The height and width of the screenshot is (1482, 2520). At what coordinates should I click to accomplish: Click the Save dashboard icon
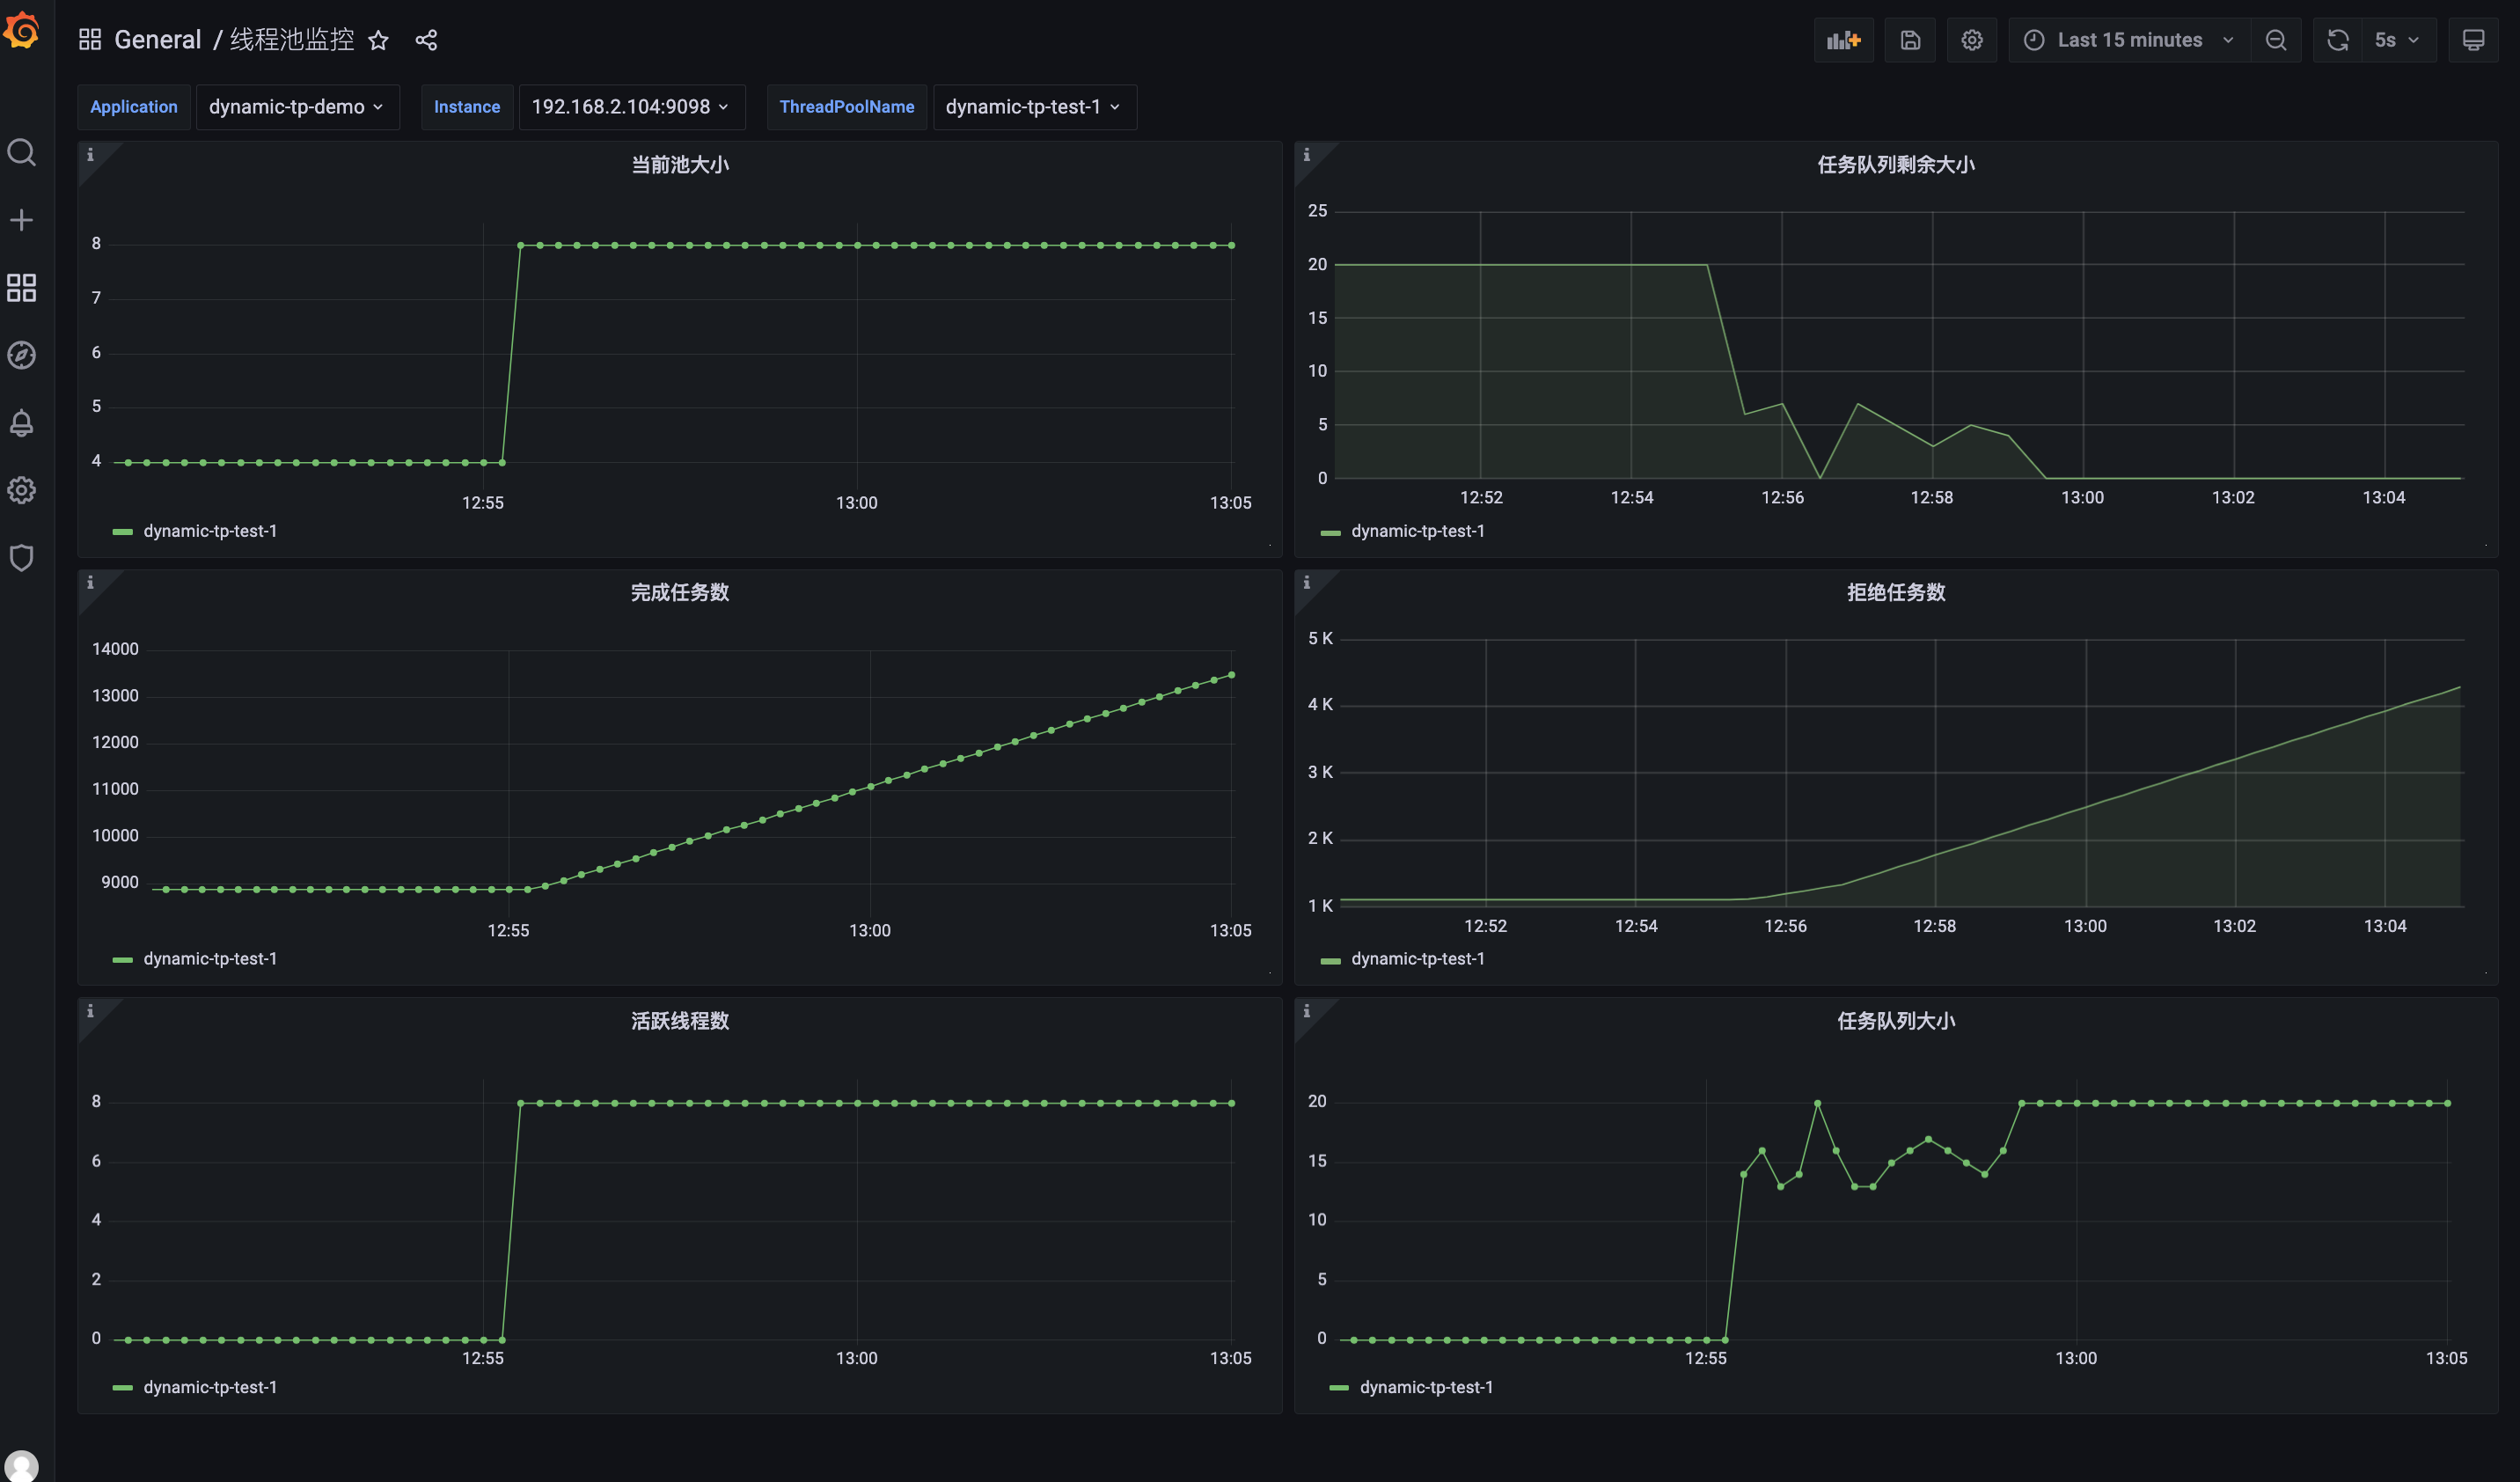[1909, 40]
